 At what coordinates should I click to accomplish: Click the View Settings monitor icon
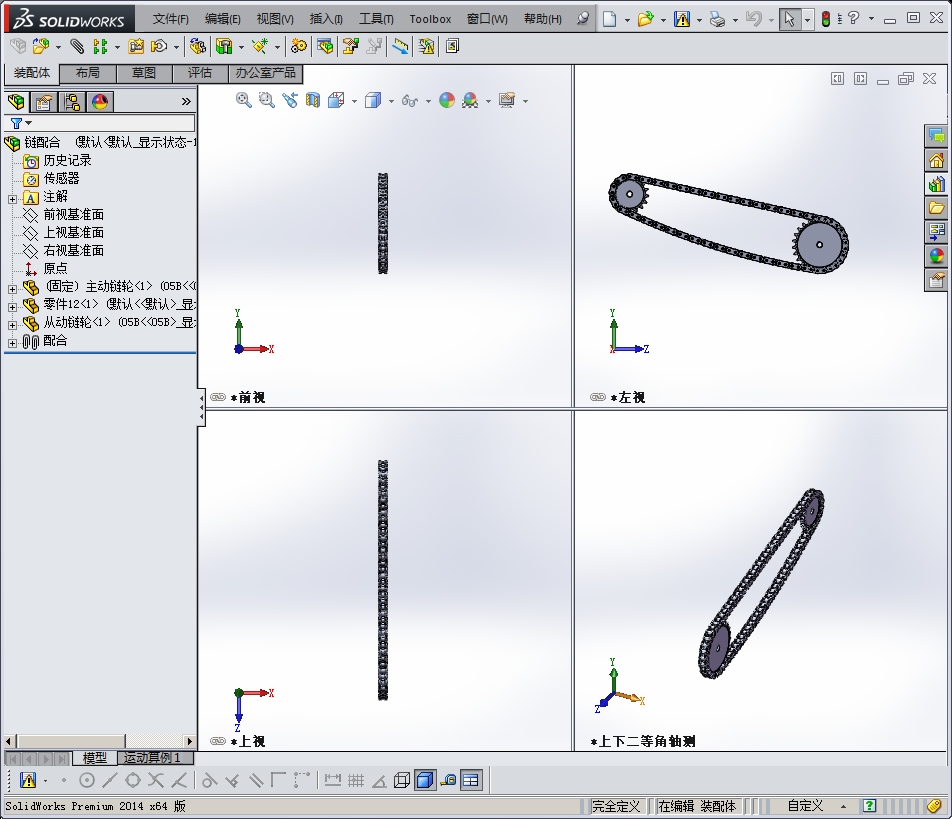pyautogui.click(x=507, y=100)
